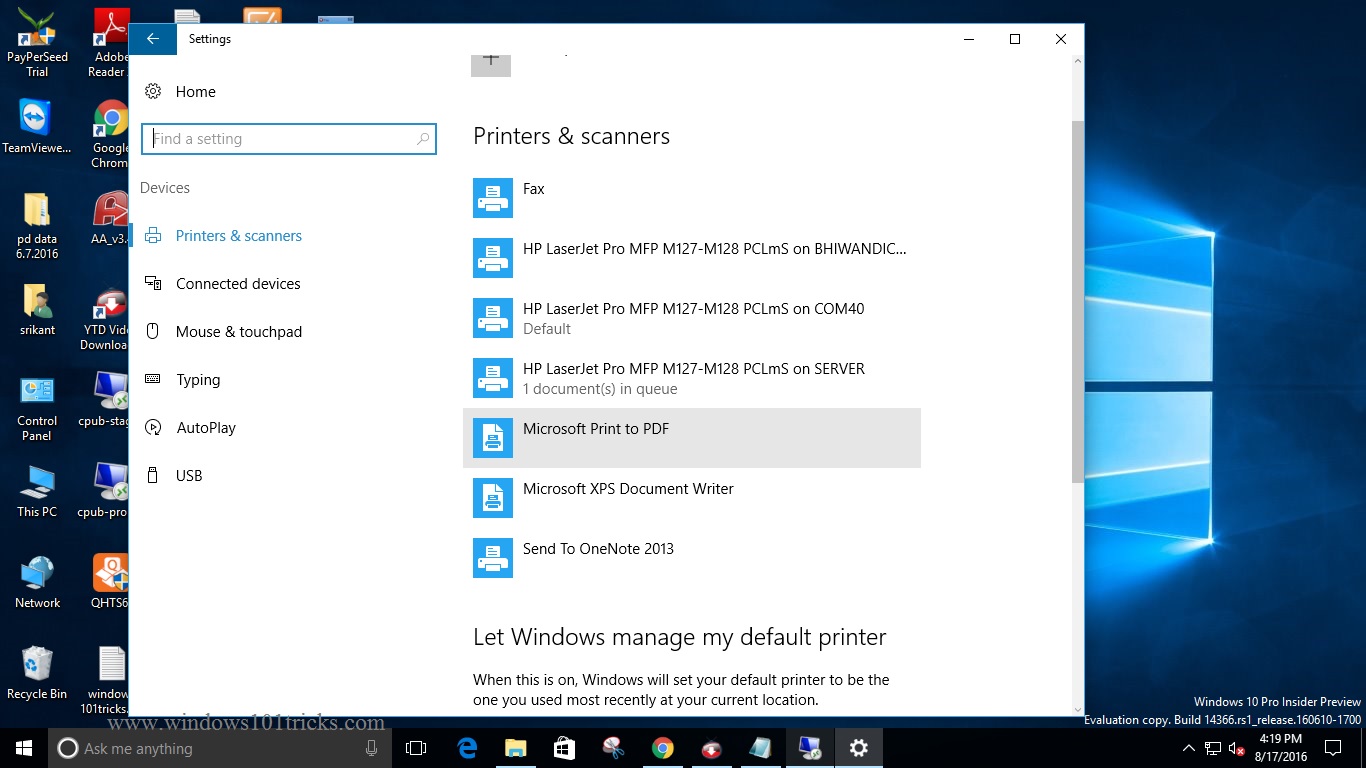Open the Action Center notifications
Screen dimensions: 1366x768
pyautogui.click(x=1333, y=748)
